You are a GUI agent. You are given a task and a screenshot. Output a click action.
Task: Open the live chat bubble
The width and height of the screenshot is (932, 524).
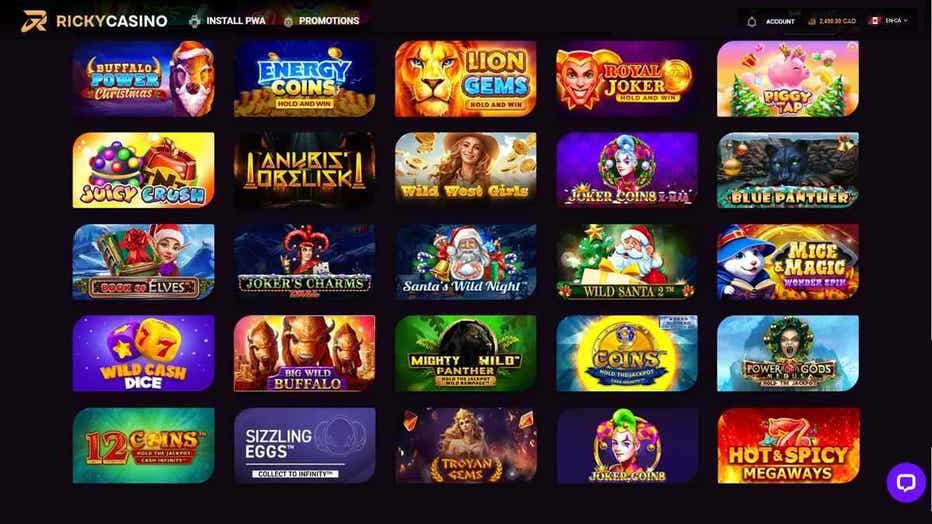[906, 482]
